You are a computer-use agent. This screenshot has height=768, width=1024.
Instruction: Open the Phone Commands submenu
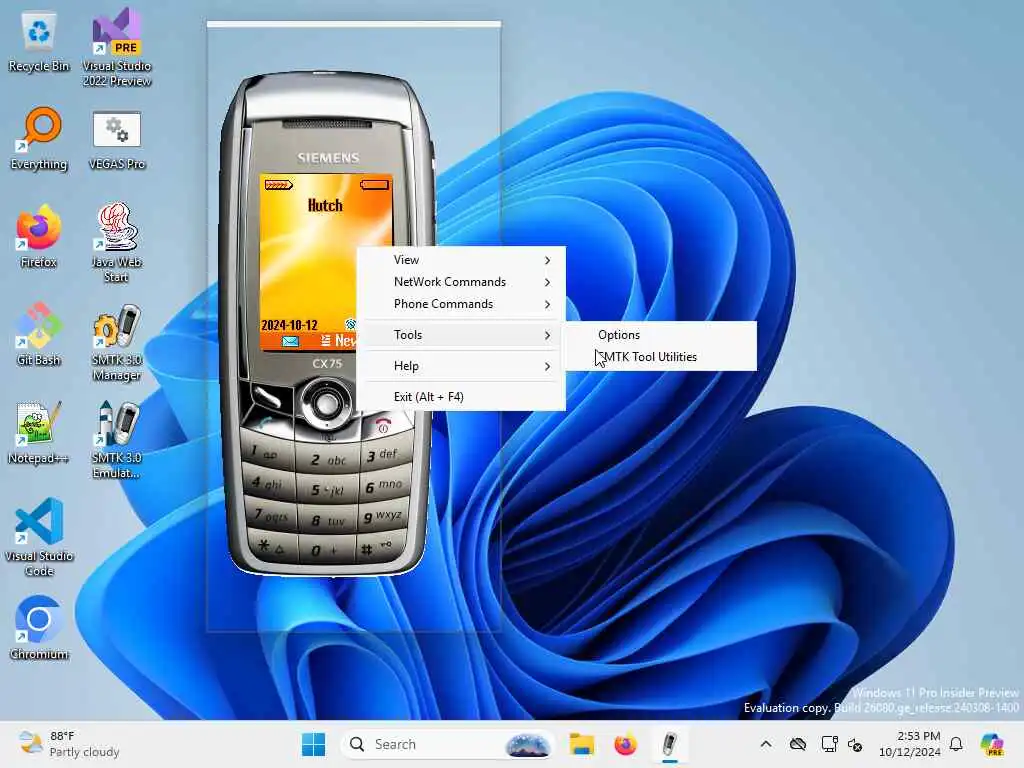[462, 304]
